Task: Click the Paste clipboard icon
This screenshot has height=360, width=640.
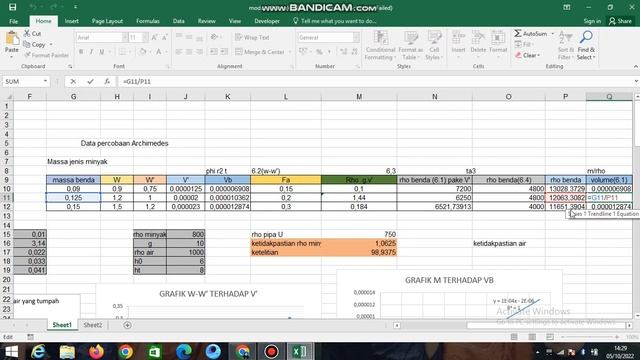Action: tap(12, 39)
